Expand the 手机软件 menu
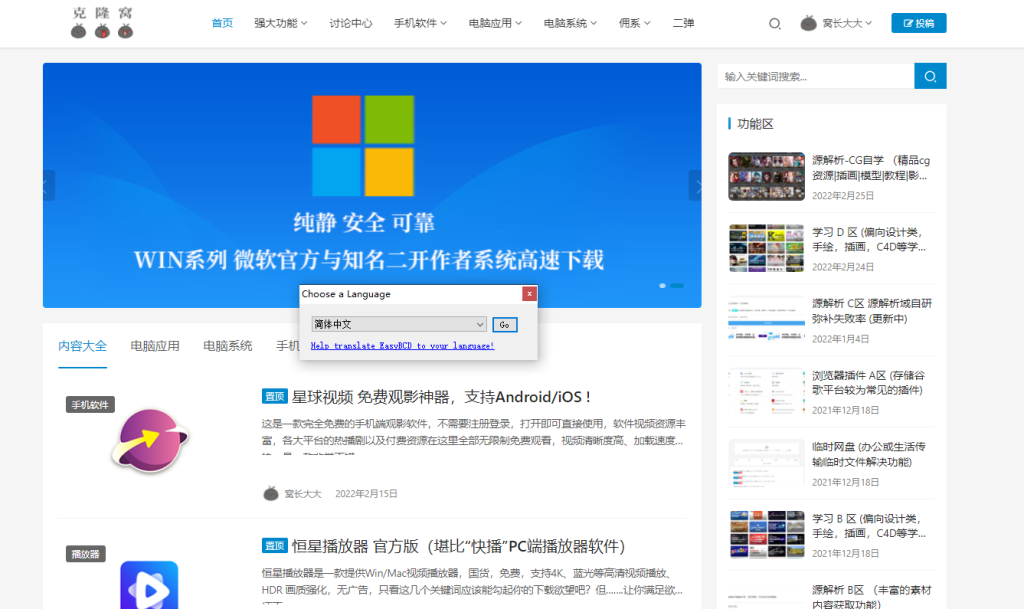Image resolution: width=1024 pixels, height=609 pixels. [420, 23]
